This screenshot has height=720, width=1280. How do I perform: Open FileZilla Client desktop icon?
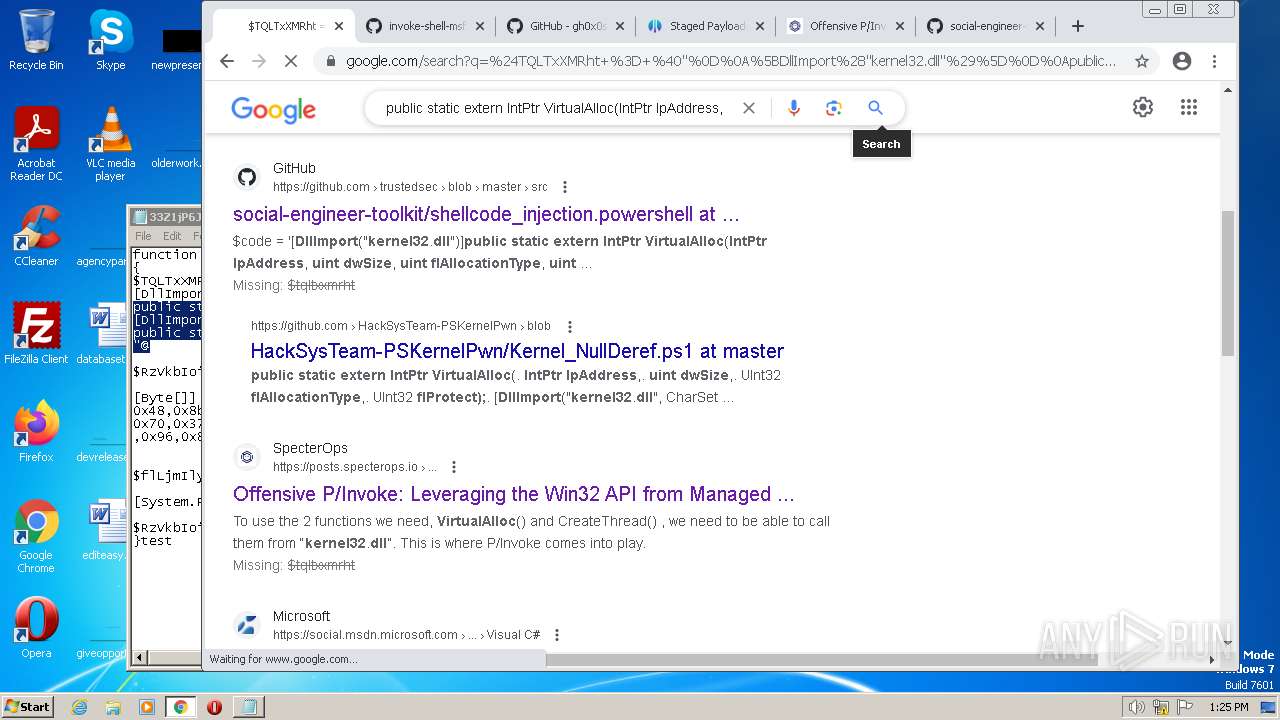click(x=36, y=334)
